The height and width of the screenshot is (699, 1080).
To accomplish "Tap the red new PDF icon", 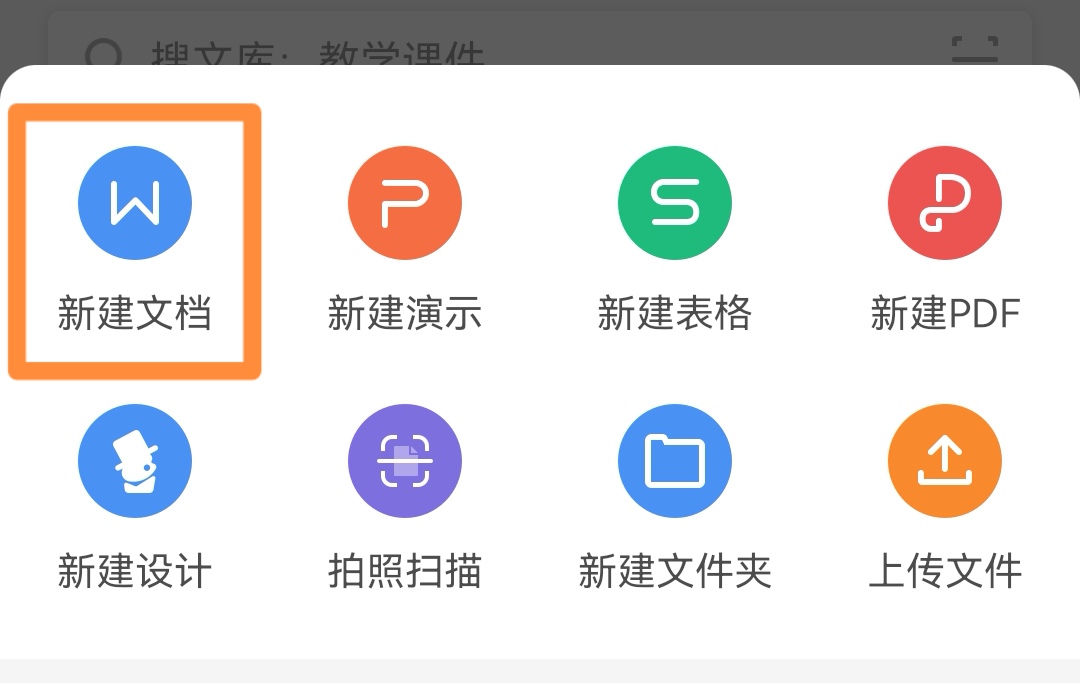I will [x=945, y=203].
